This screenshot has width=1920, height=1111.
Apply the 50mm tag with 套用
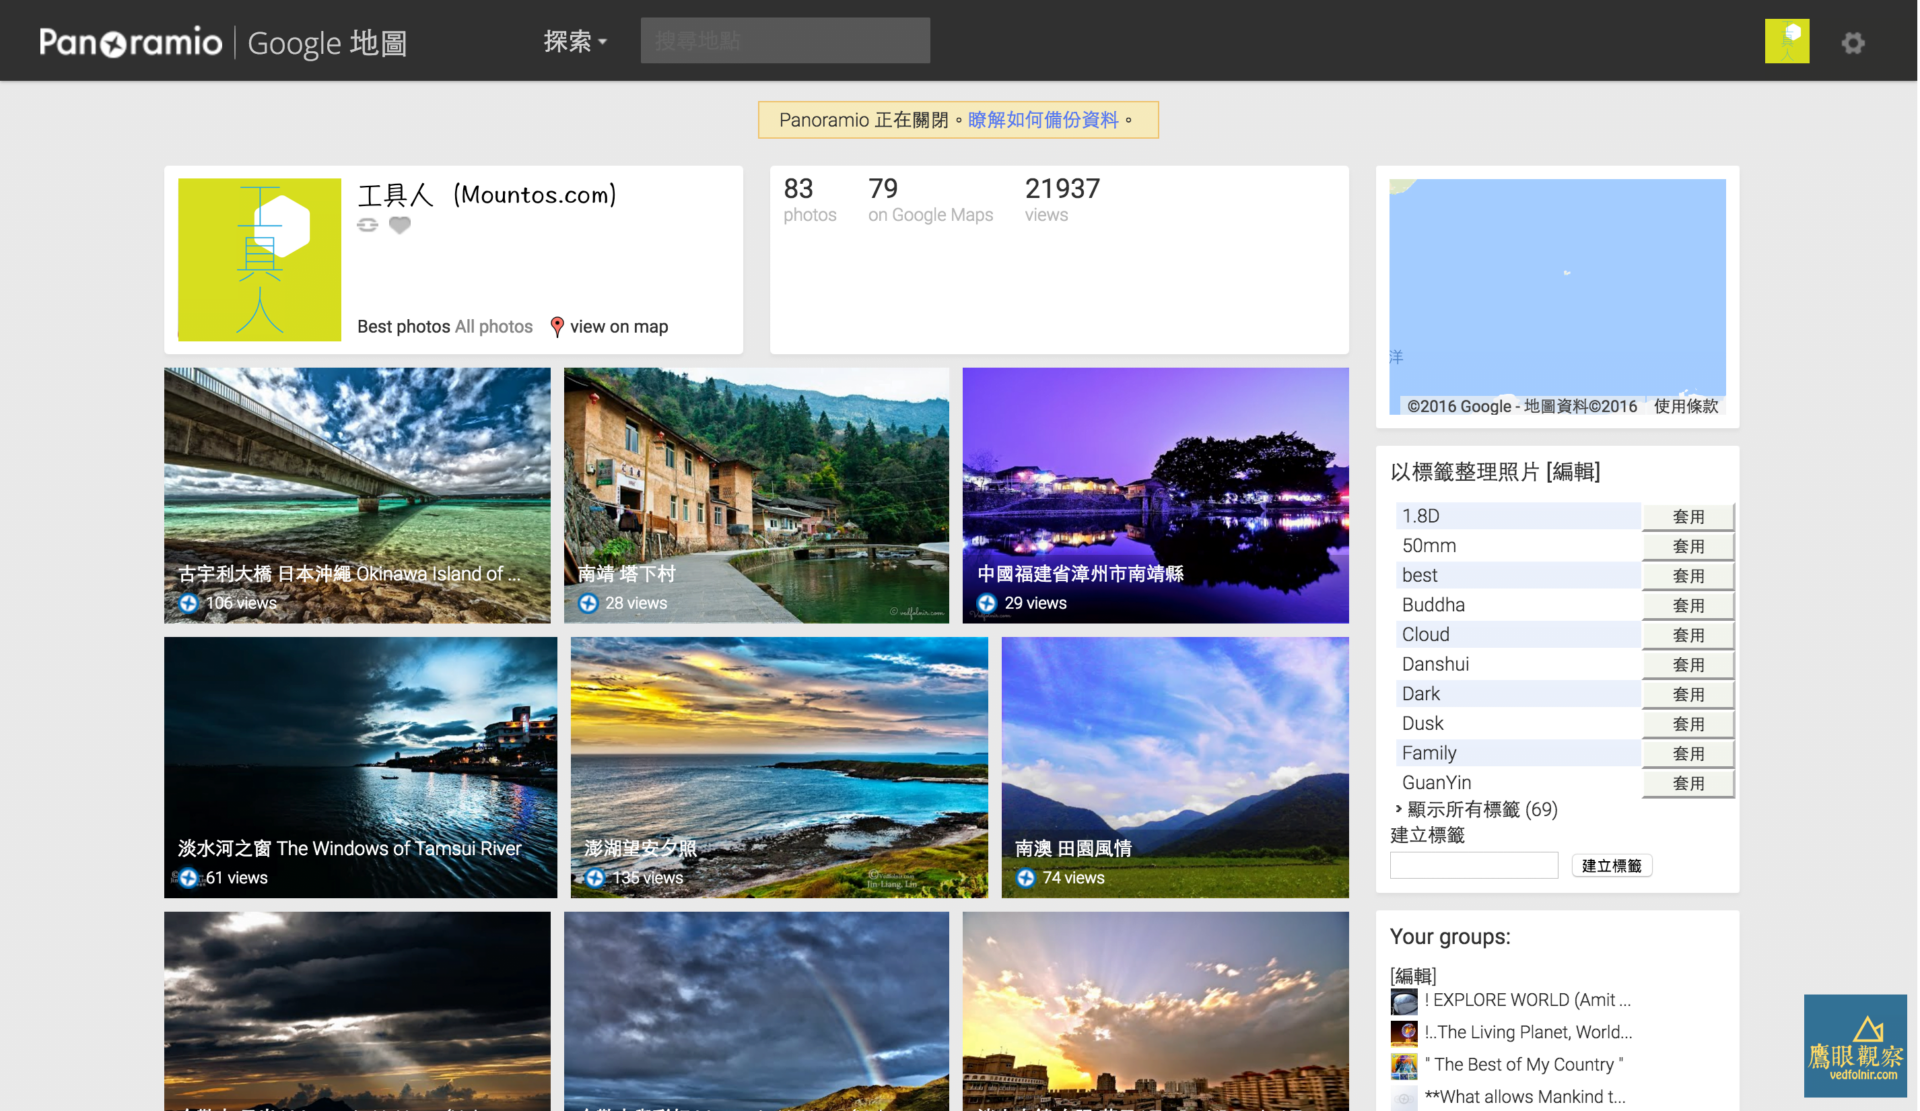tap(1688, 547)
